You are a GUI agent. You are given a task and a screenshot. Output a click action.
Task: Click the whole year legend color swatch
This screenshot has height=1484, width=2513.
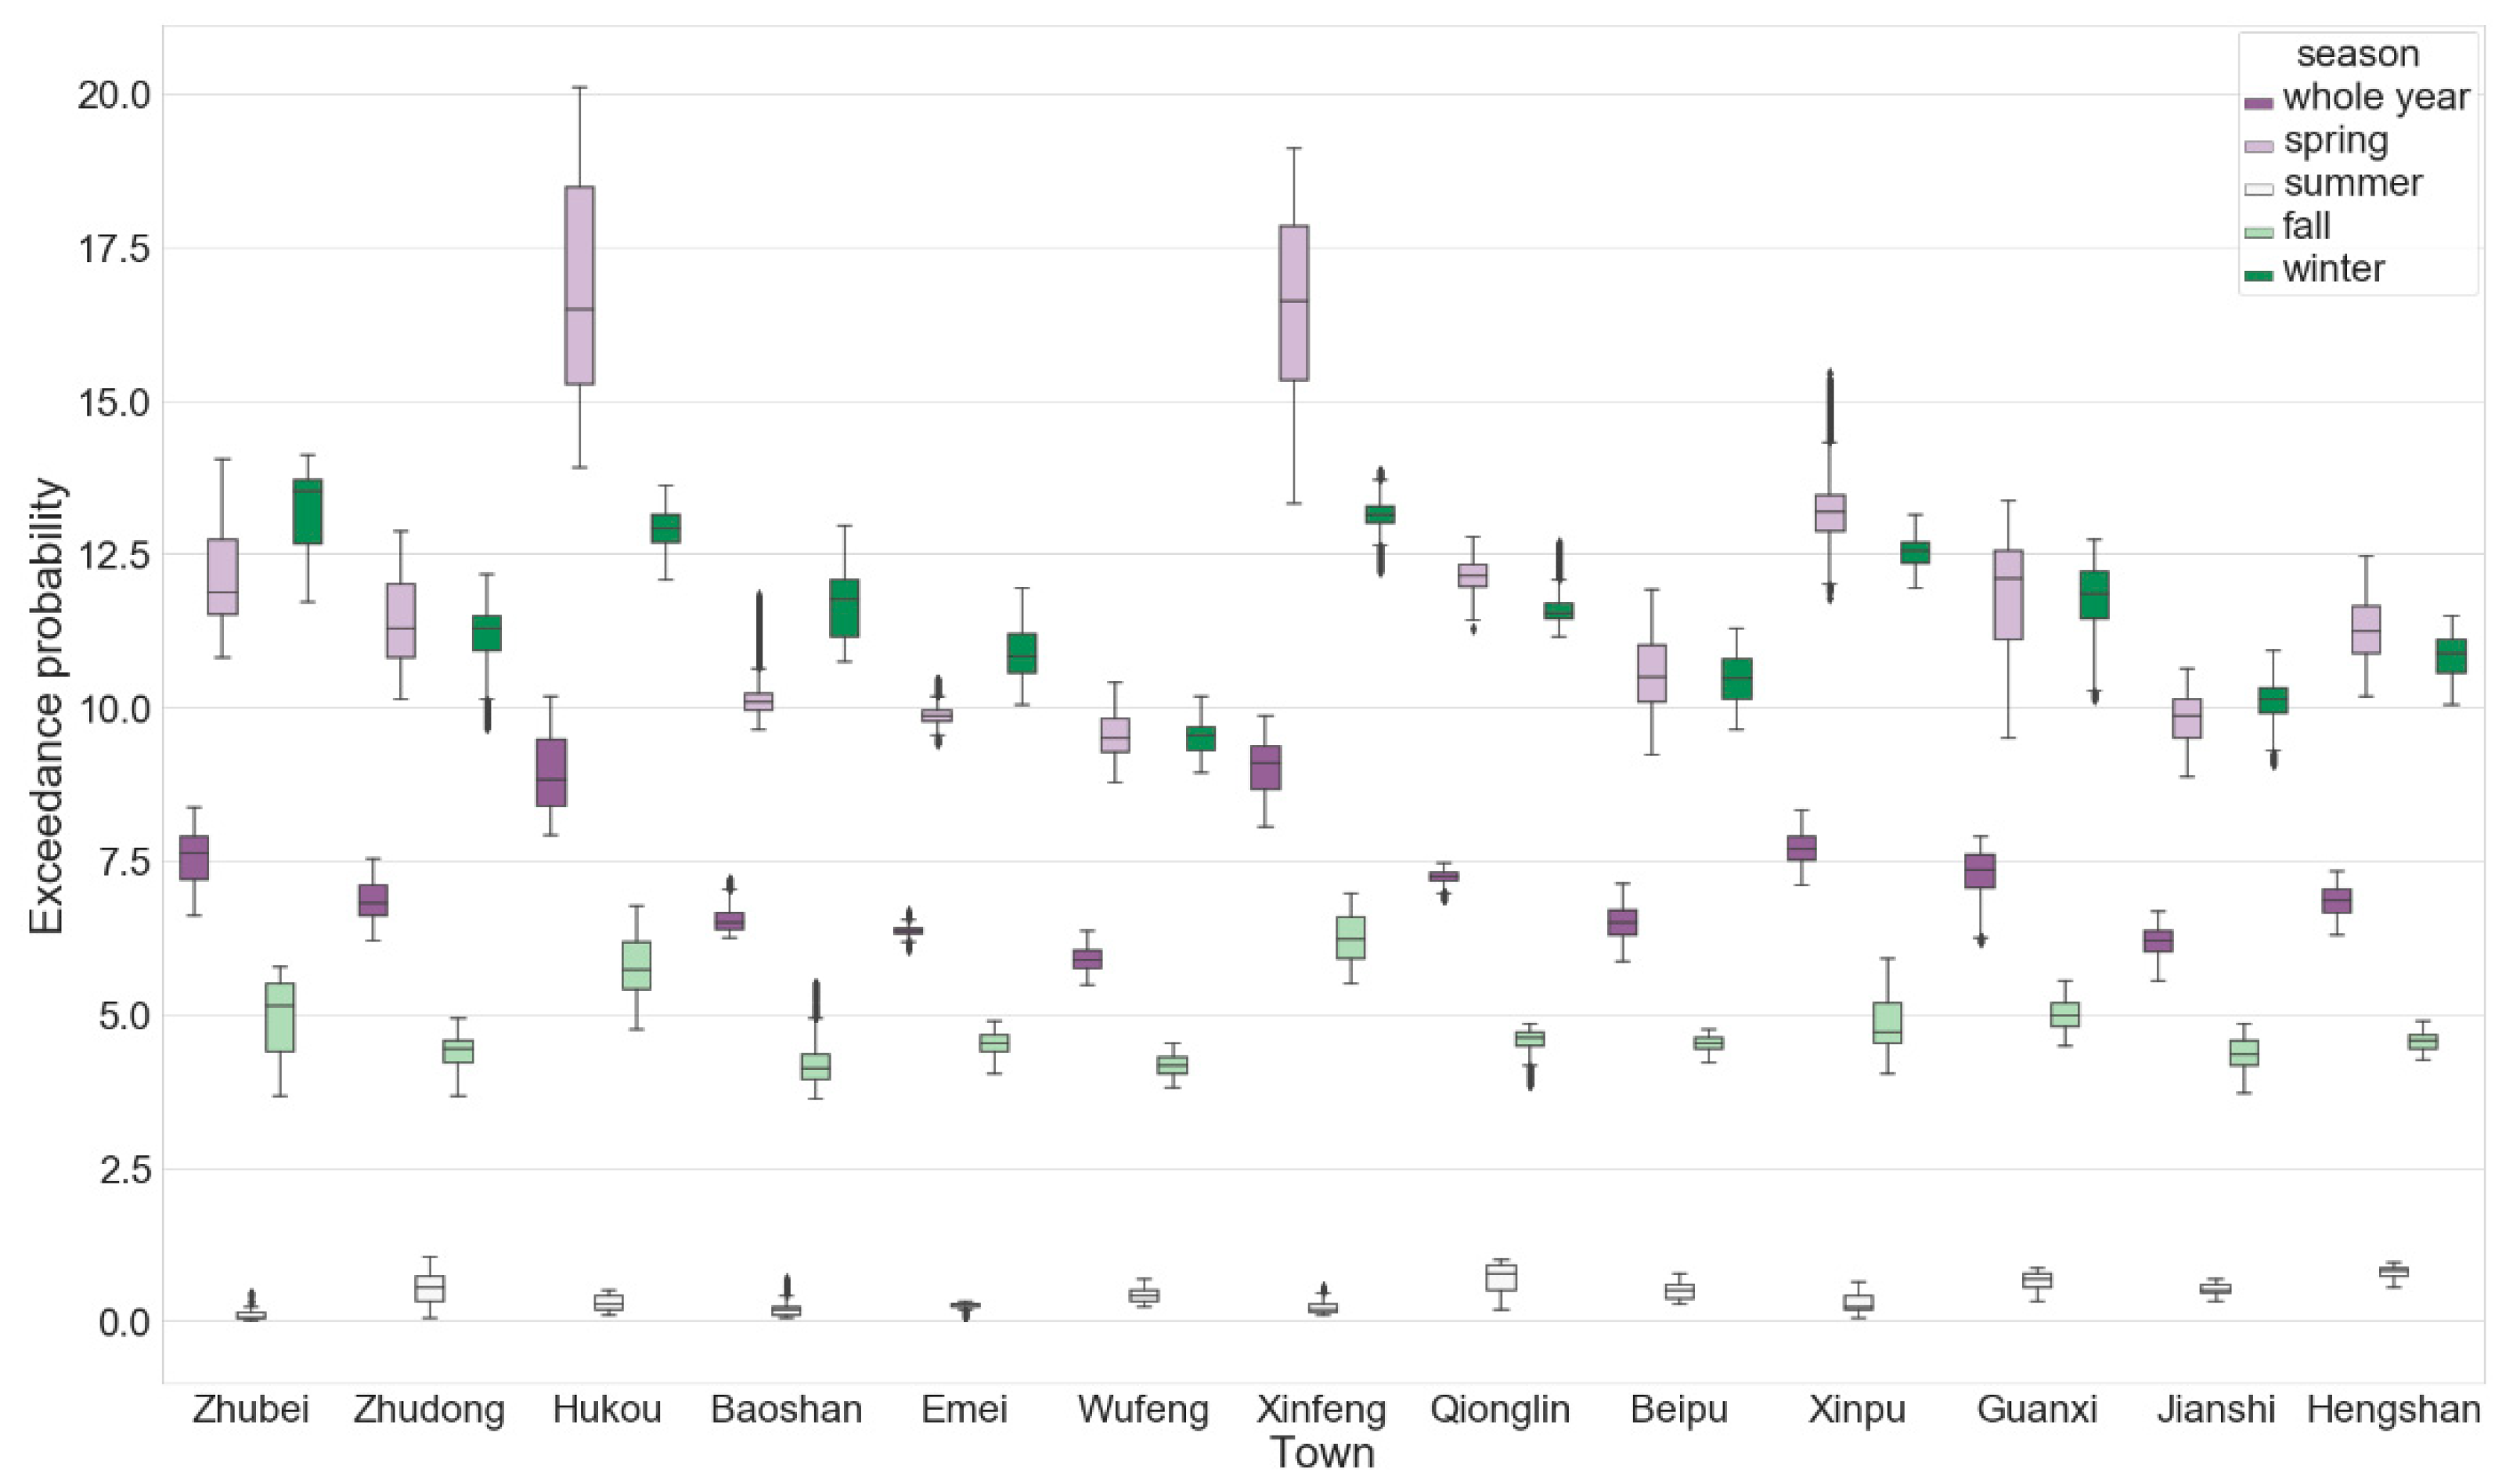point(2258,103)
